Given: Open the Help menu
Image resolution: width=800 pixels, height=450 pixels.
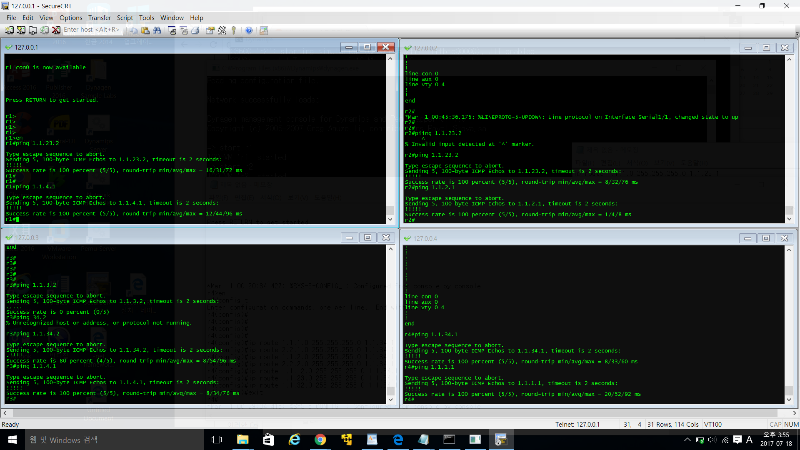Looking at the screenshot, I should pos(196,18).
